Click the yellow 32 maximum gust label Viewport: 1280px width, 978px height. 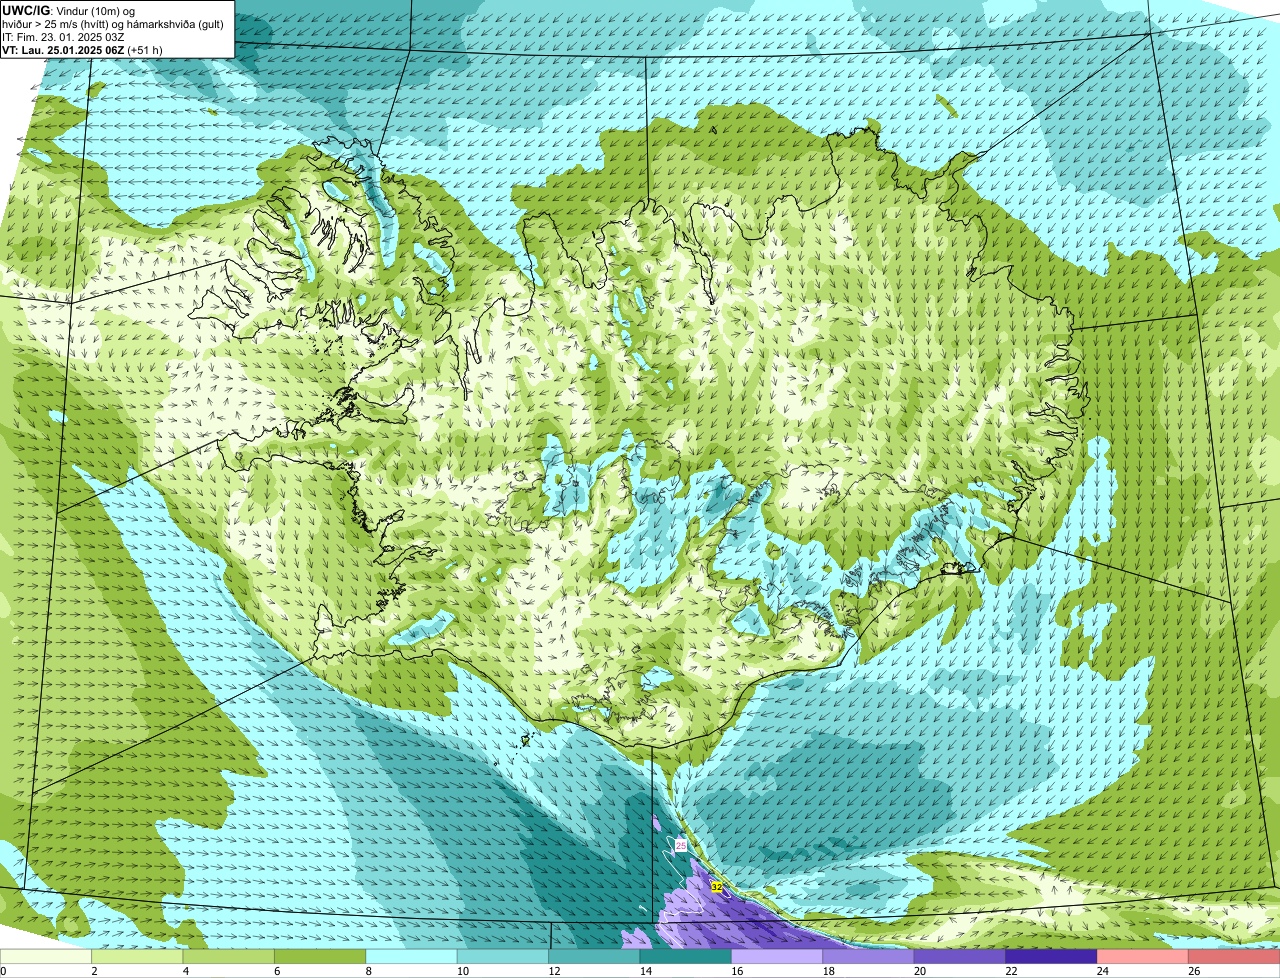tap(716, 887)
